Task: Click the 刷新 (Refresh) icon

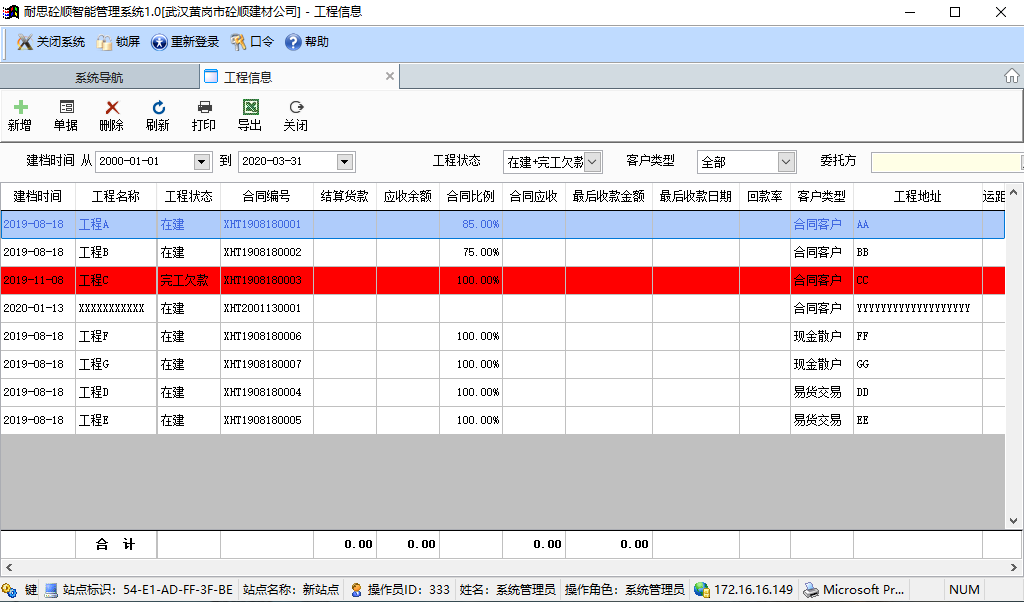Action: 158,108
